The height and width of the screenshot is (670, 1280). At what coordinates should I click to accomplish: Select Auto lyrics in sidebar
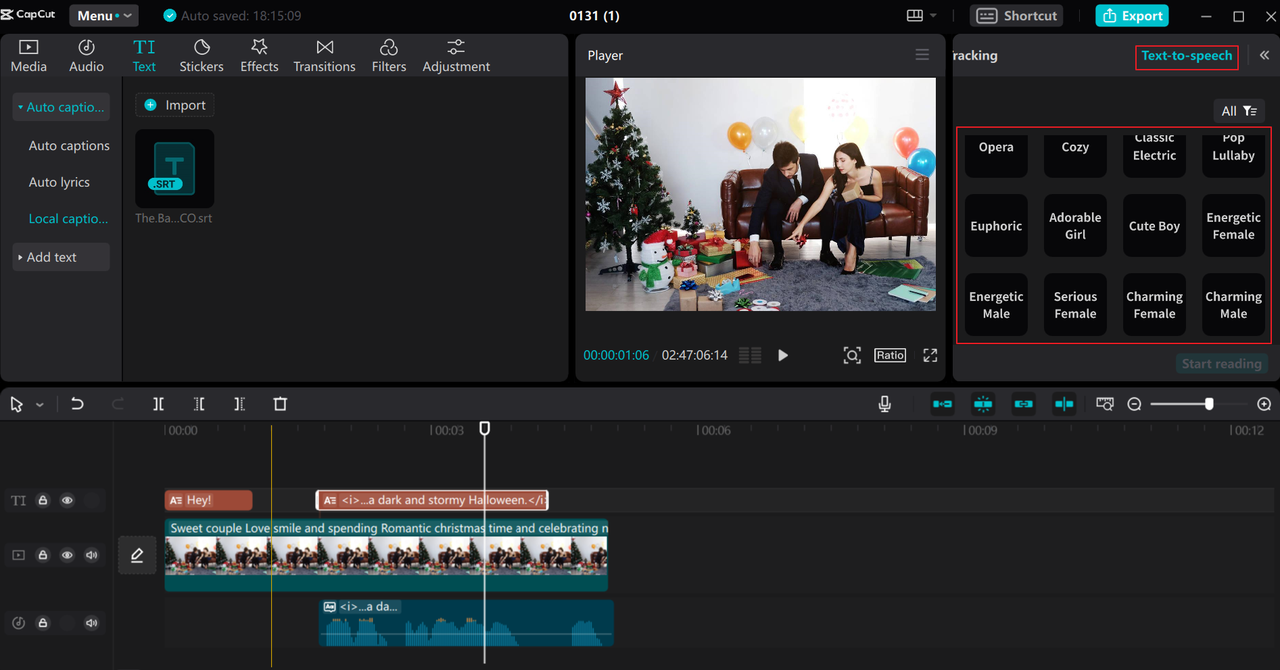[59, 182]
